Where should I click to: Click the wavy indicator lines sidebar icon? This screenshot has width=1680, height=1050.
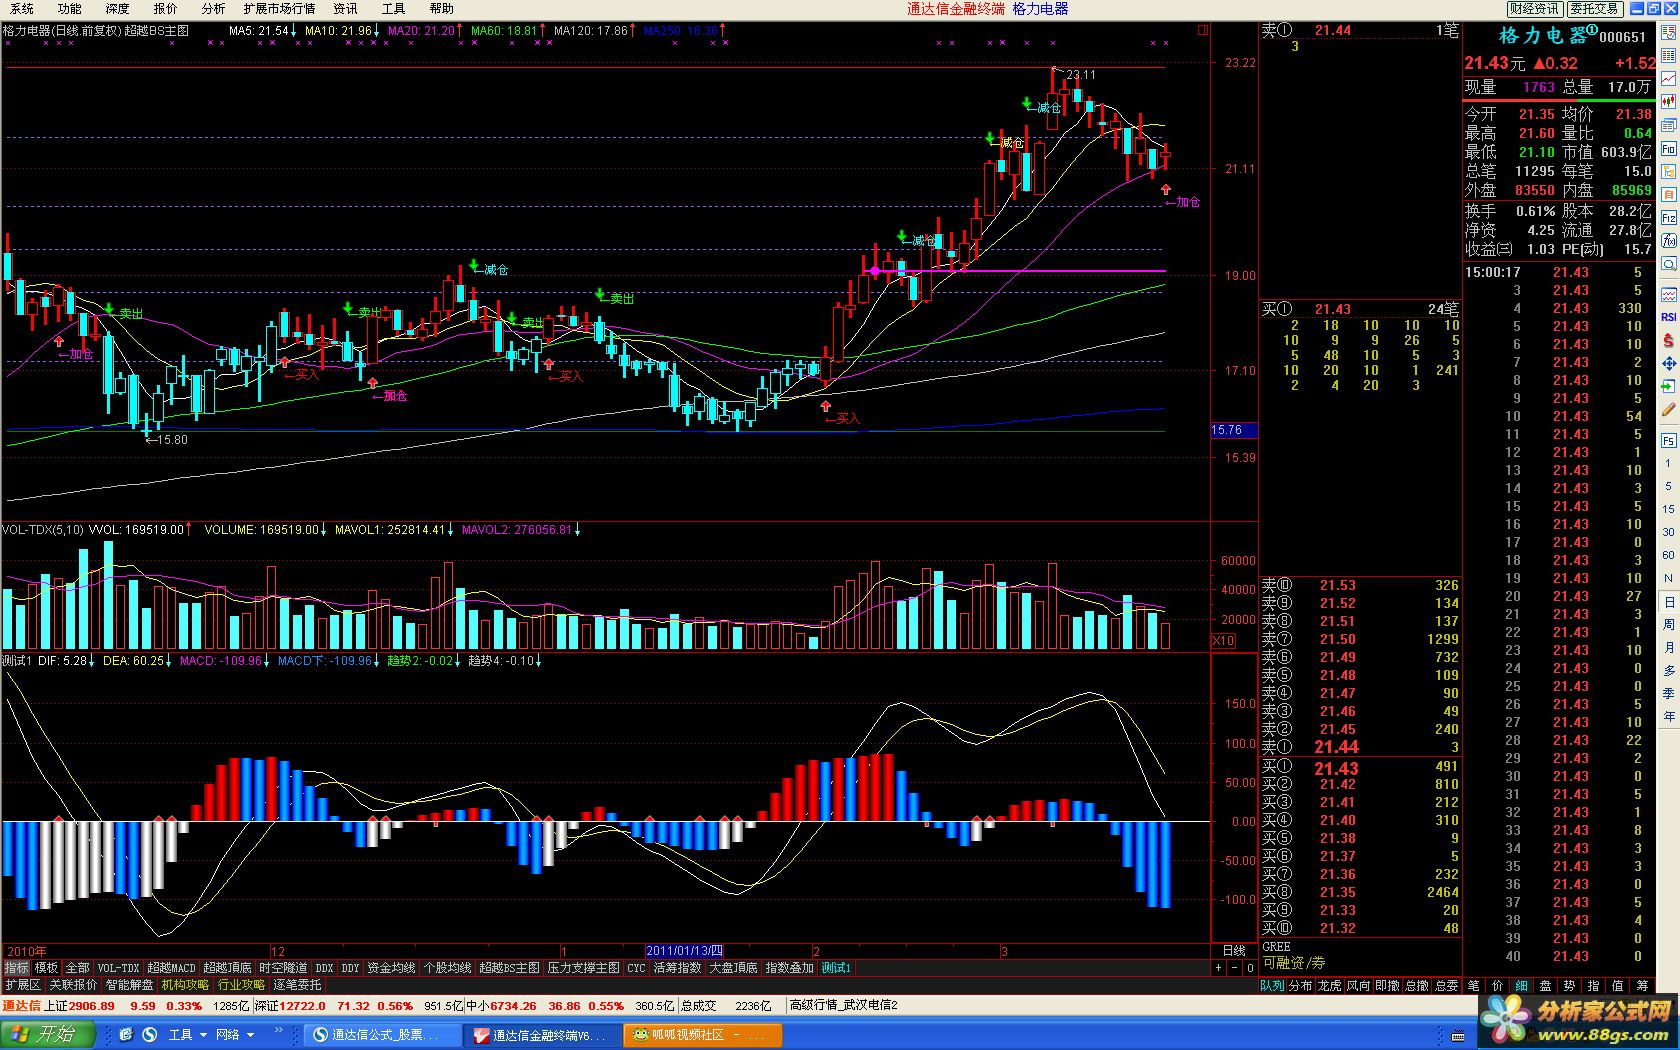(x=1668, y=293)
